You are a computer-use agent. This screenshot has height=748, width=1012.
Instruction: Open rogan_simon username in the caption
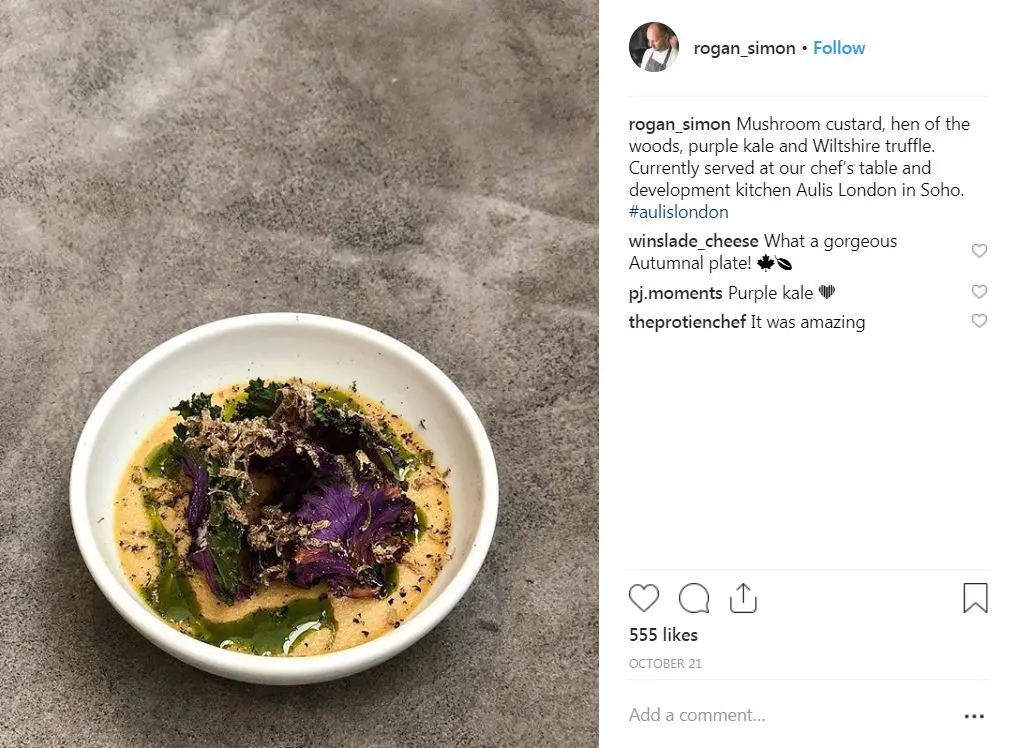click(x=680, y=124)
